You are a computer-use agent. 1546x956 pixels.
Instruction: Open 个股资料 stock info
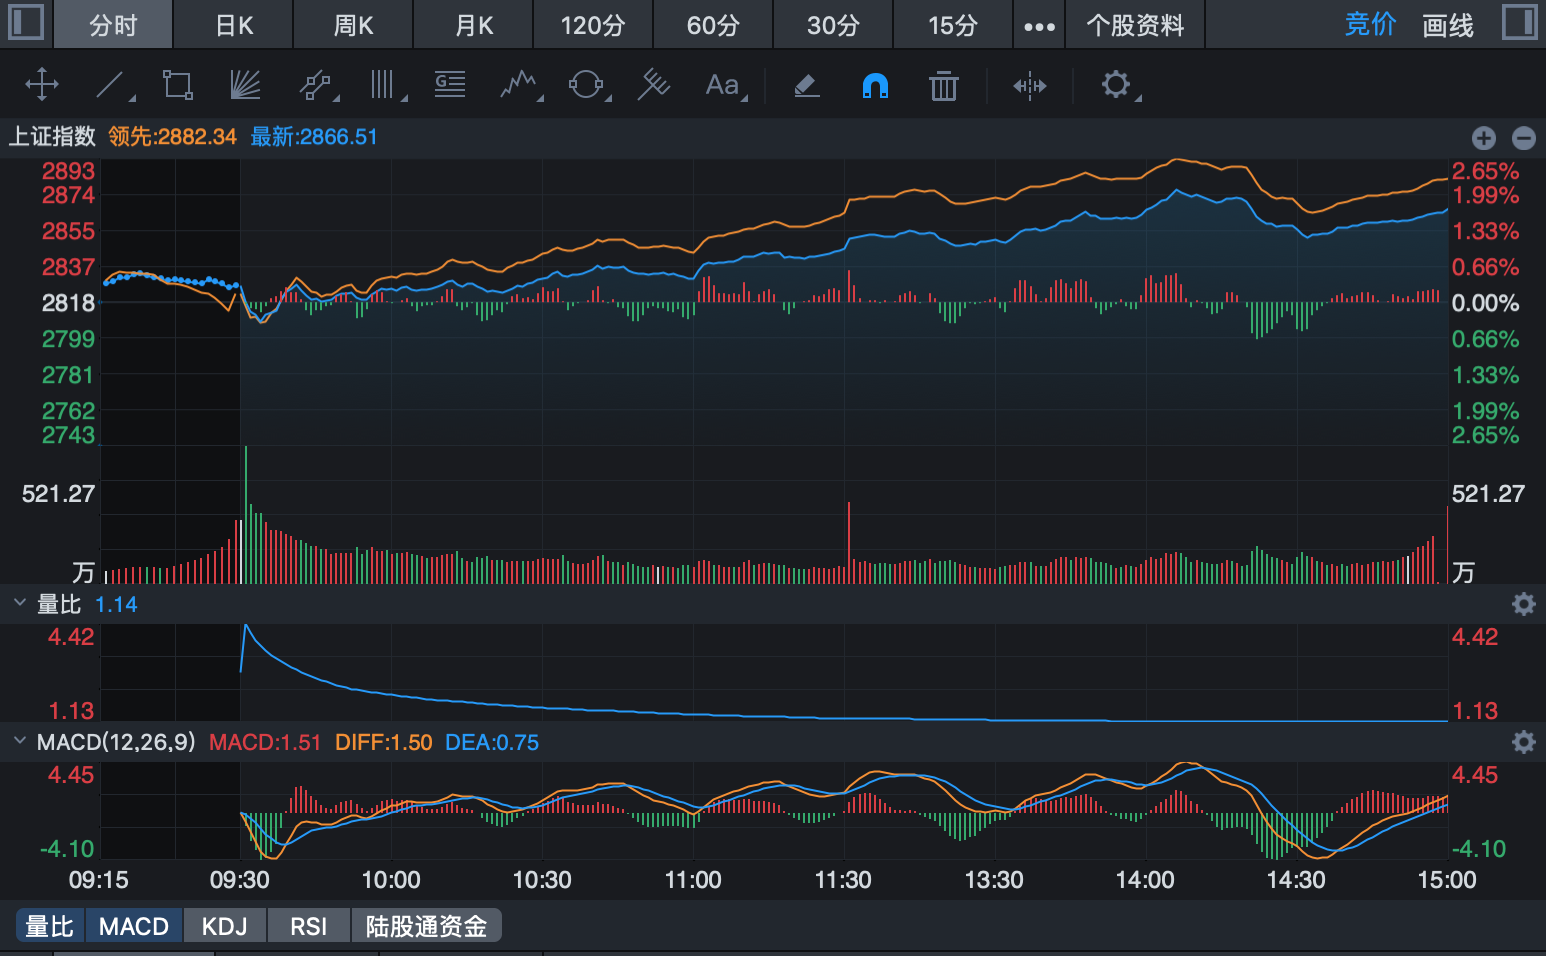tap(1135, 25)
